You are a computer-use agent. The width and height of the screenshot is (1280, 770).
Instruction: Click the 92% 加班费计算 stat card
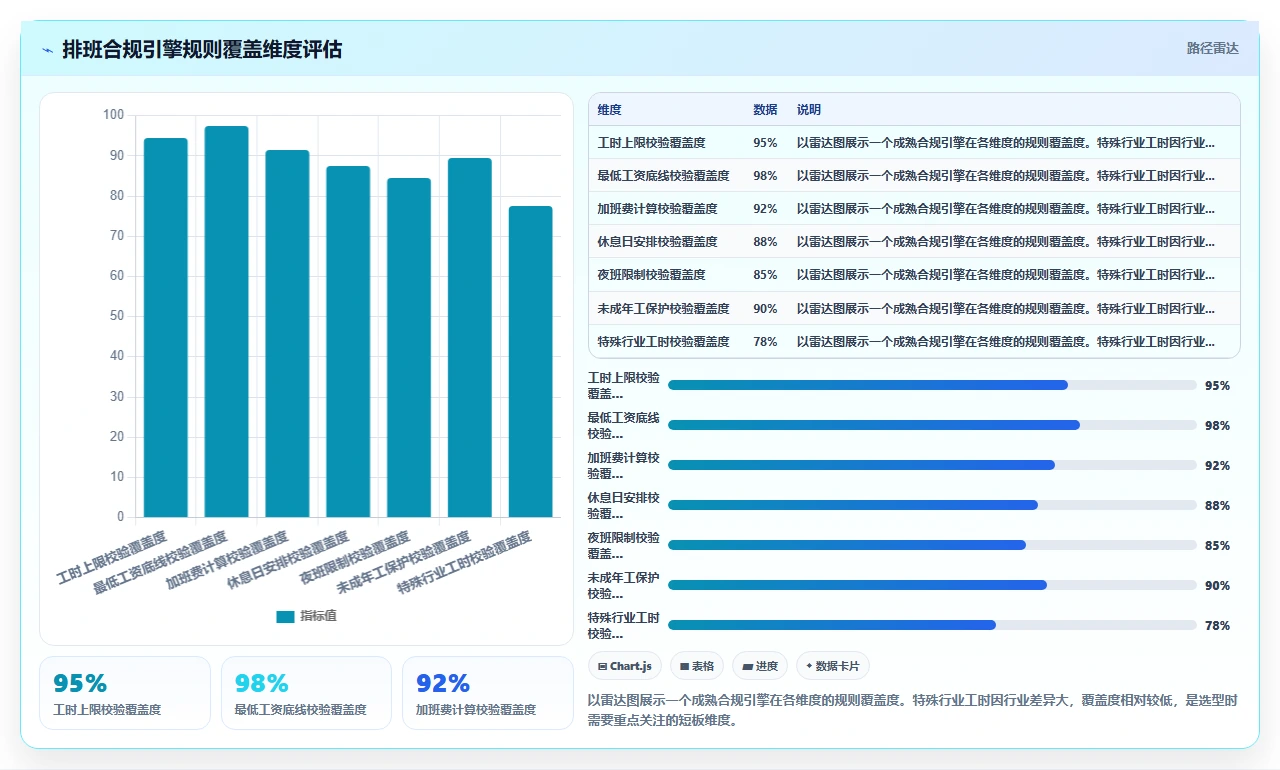[x=488, y=693]
